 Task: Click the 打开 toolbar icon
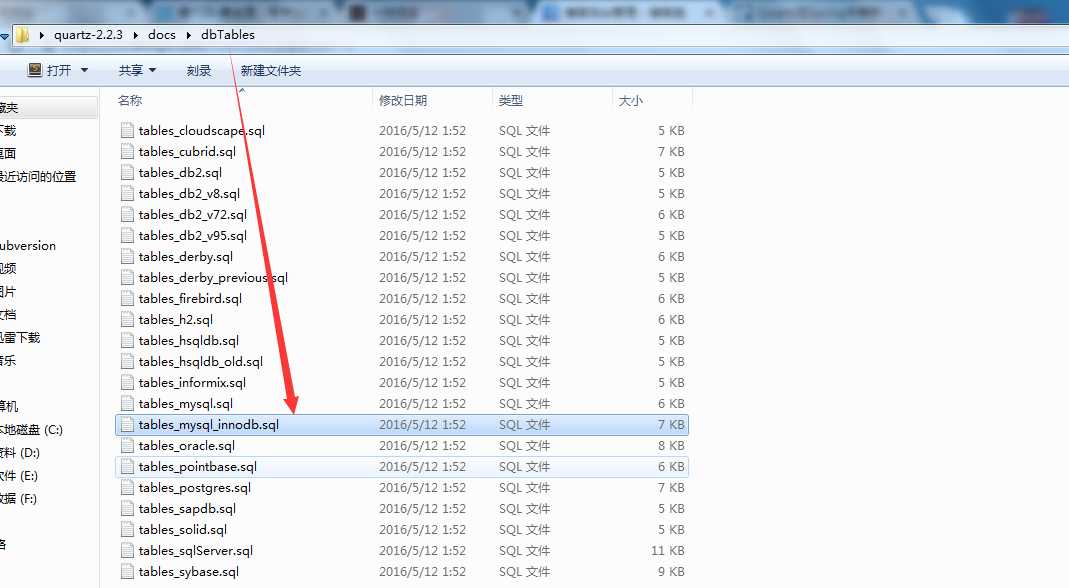point(35,70)
